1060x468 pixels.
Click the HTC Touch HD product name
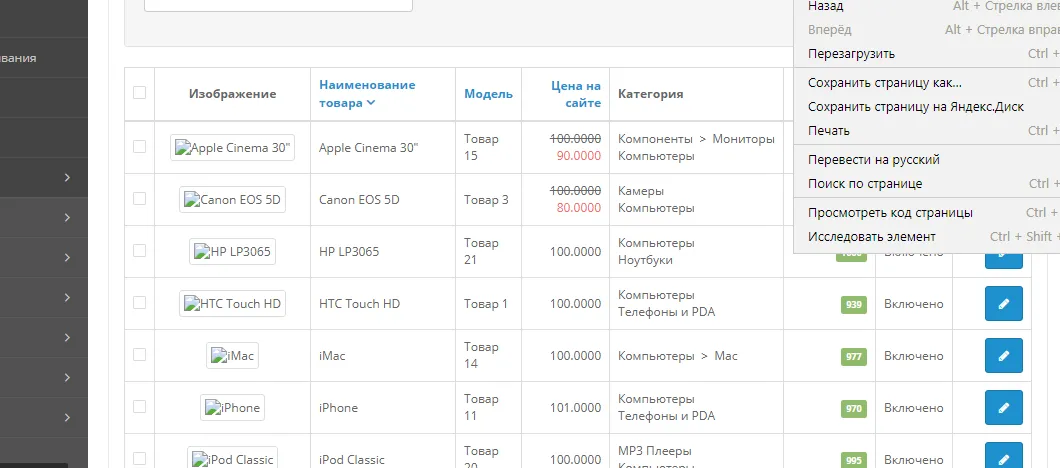tap(360, 304)
